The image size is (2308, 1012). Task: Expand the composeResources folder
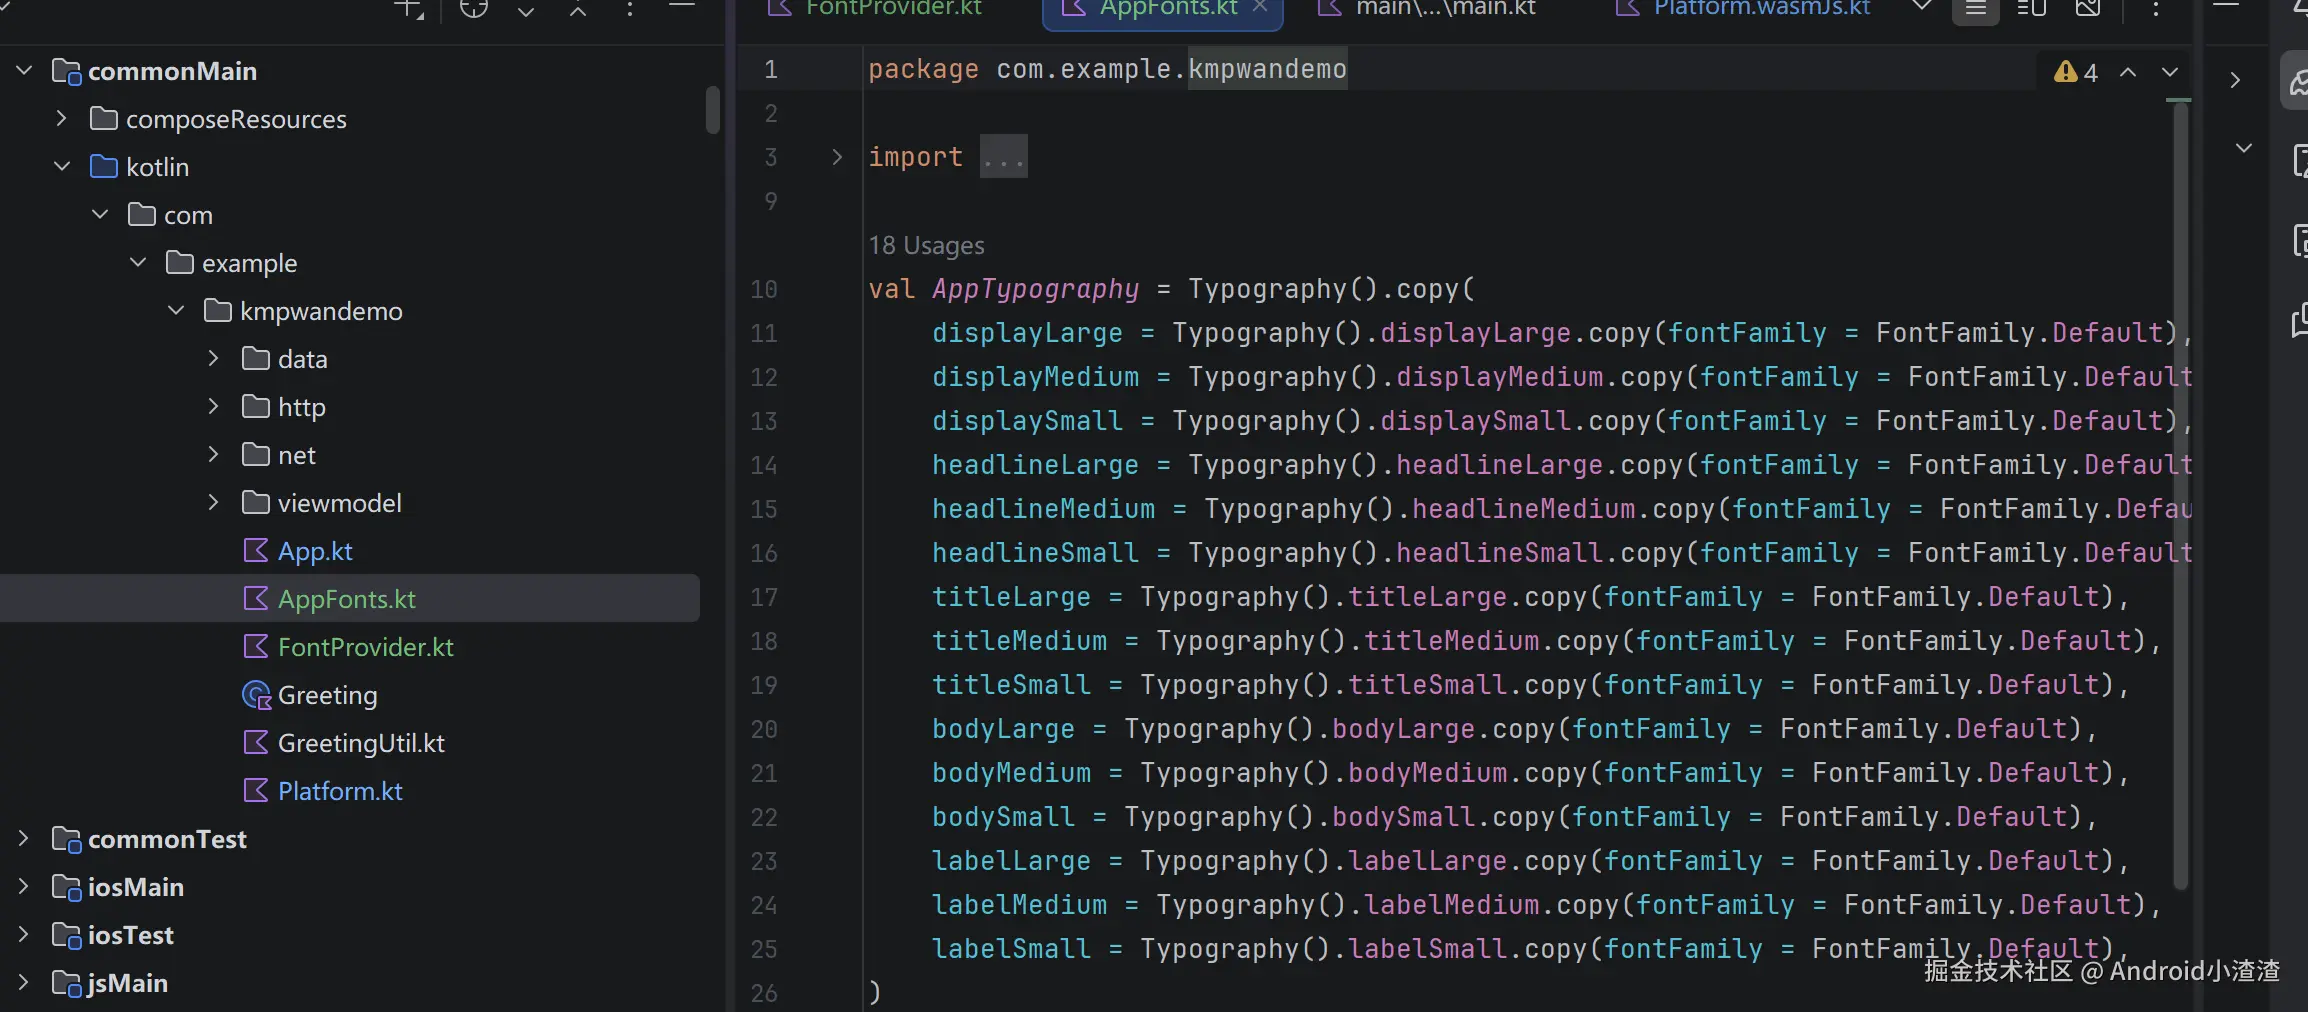click(61, 119)
